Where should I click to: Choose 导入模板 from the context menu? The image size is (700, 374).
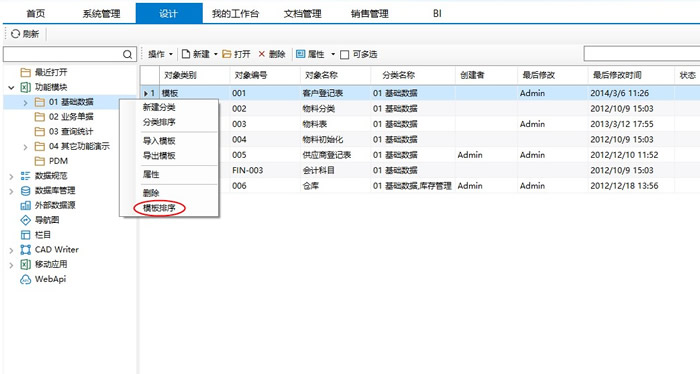[x=159, y=141]
